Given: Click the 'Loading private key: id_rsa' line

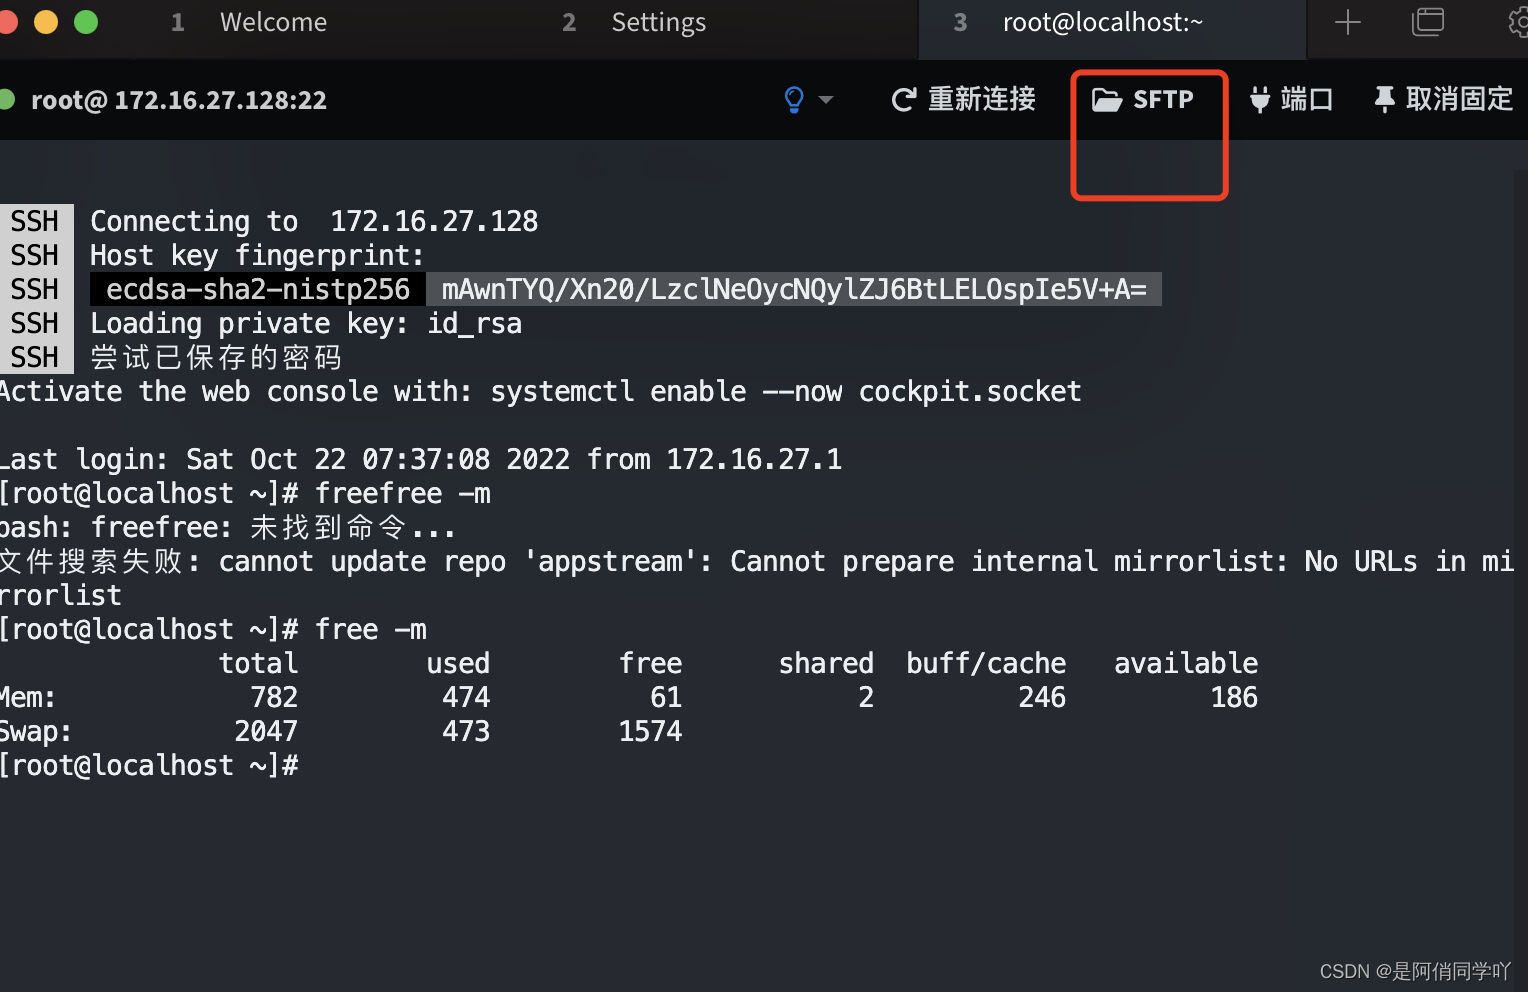Looking at the screenshot, I should 306,324.
